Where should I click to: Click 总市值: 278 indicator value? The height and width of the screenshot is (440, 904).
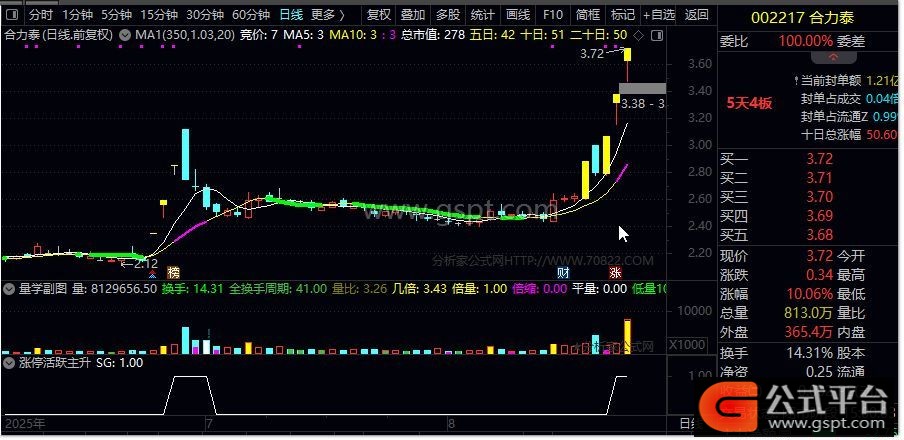point(432,35)
